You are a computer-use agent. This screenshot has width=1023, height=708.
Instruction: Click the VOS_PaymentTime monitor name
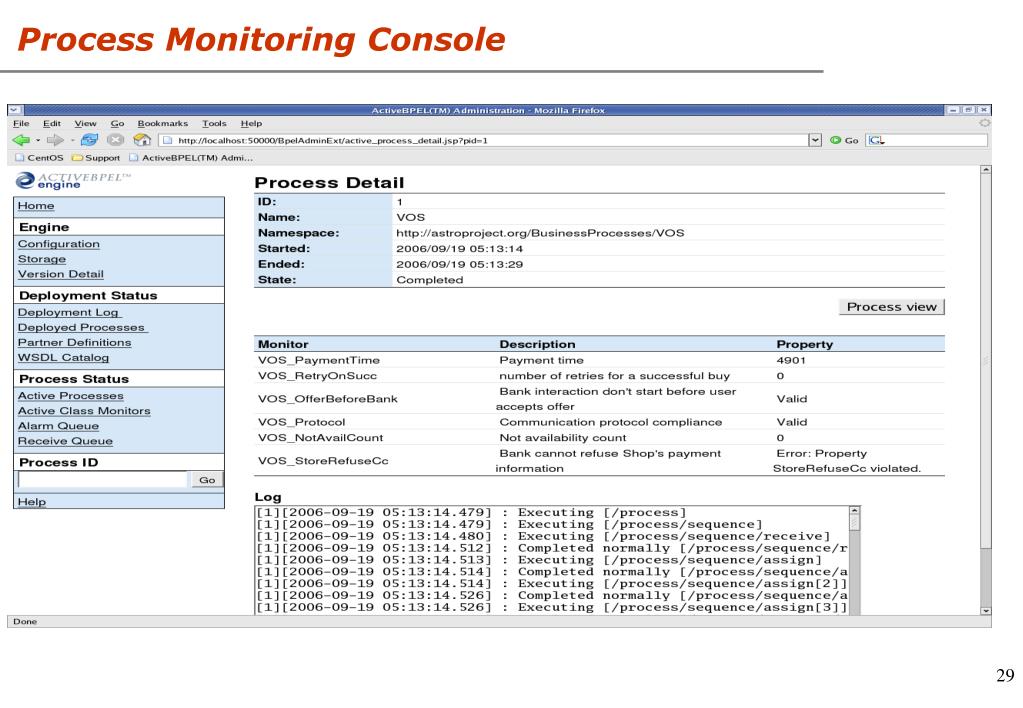[x=319, y=360]
